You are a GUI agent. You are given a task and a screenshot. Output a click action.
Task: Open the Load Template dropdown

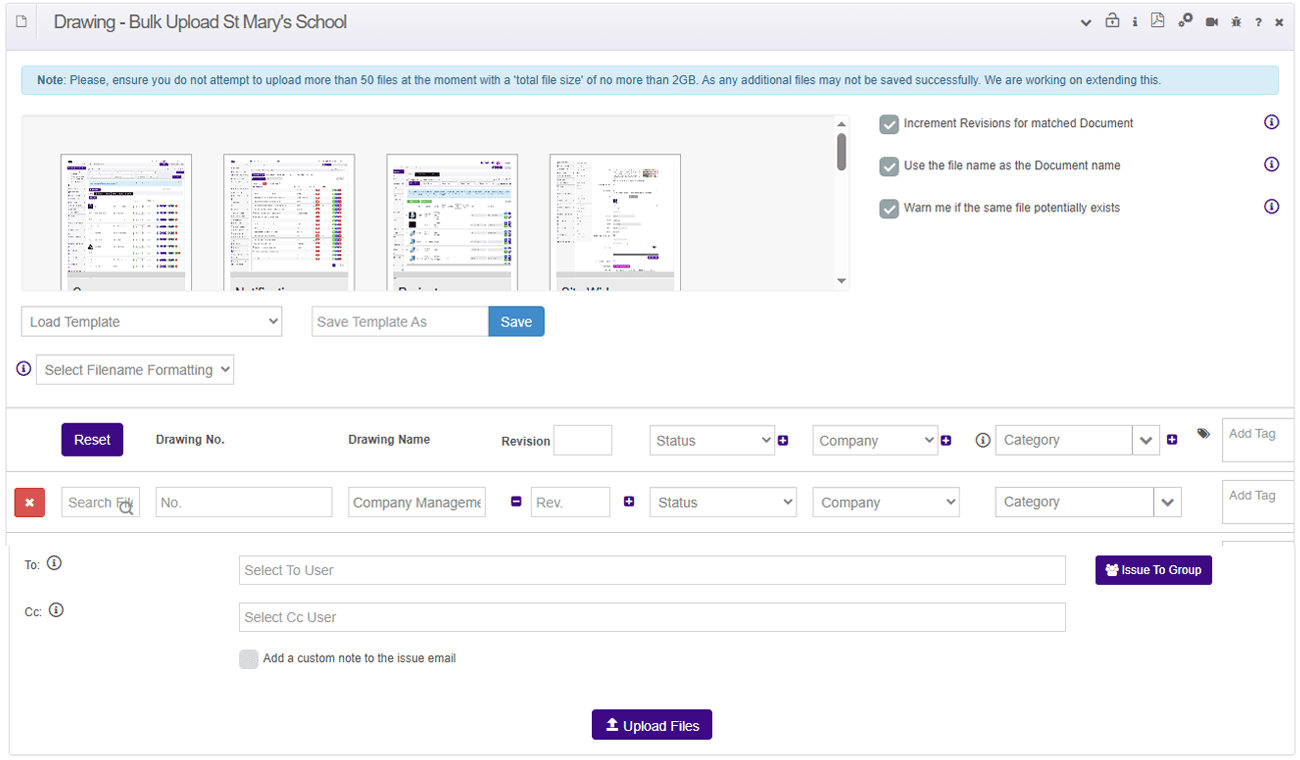pyautogui.click(x=152, y=322)
